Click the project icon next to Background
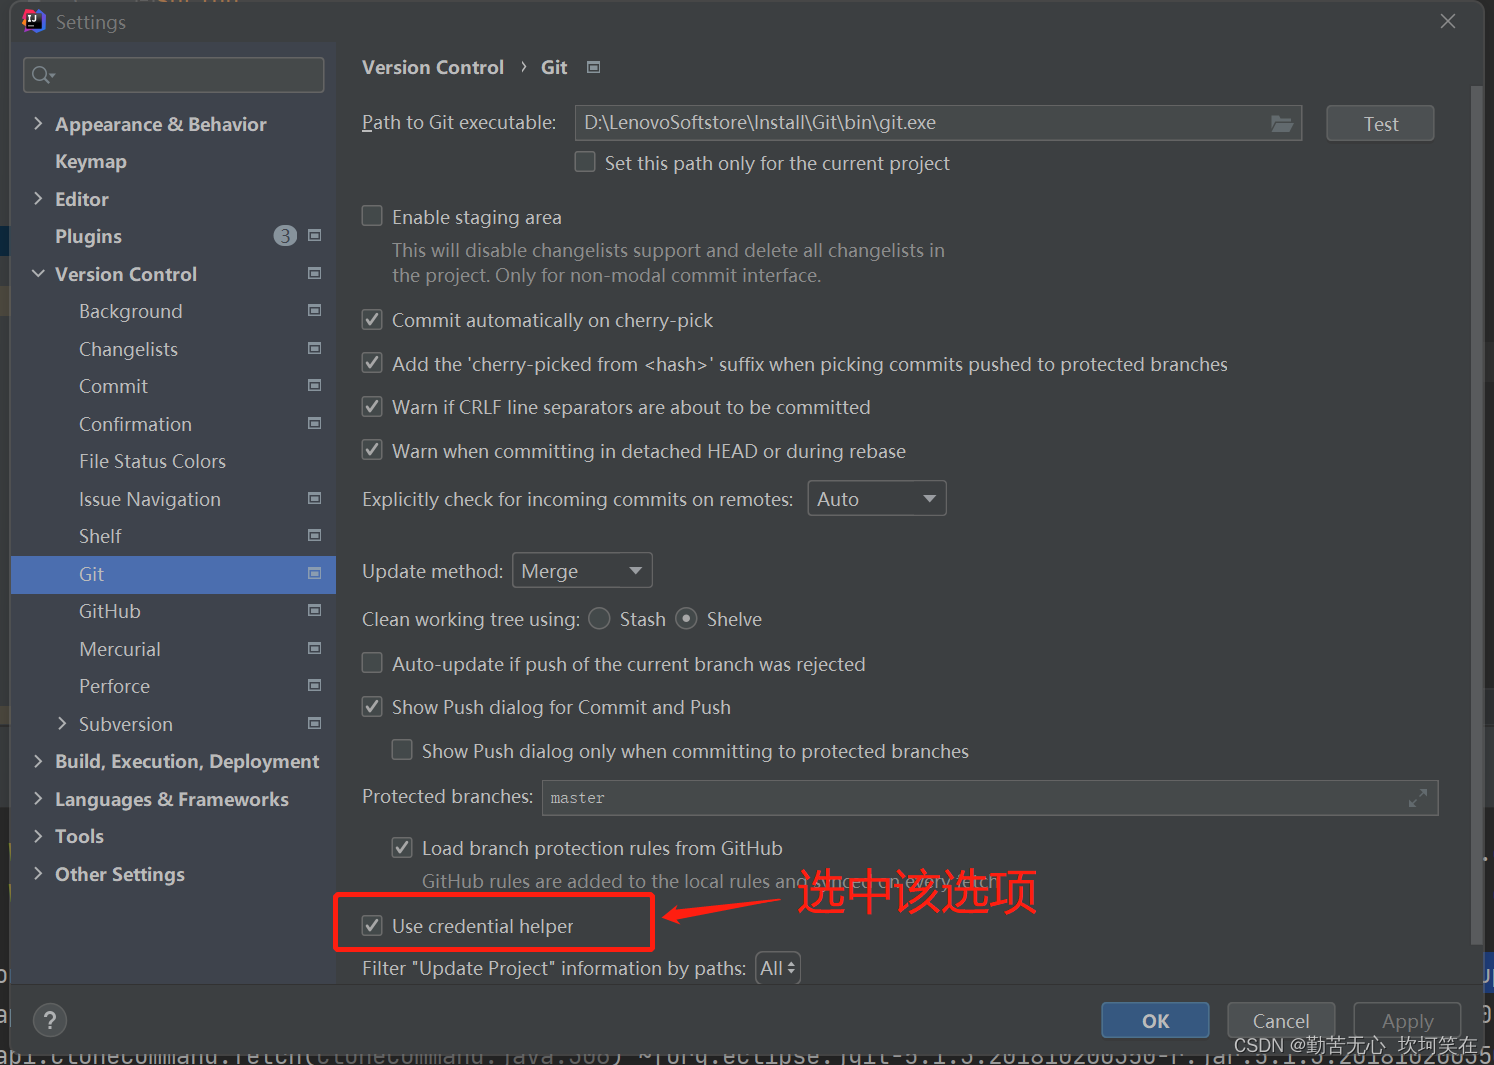This screenshot has height=1065, width=1494. pos(314,310)
